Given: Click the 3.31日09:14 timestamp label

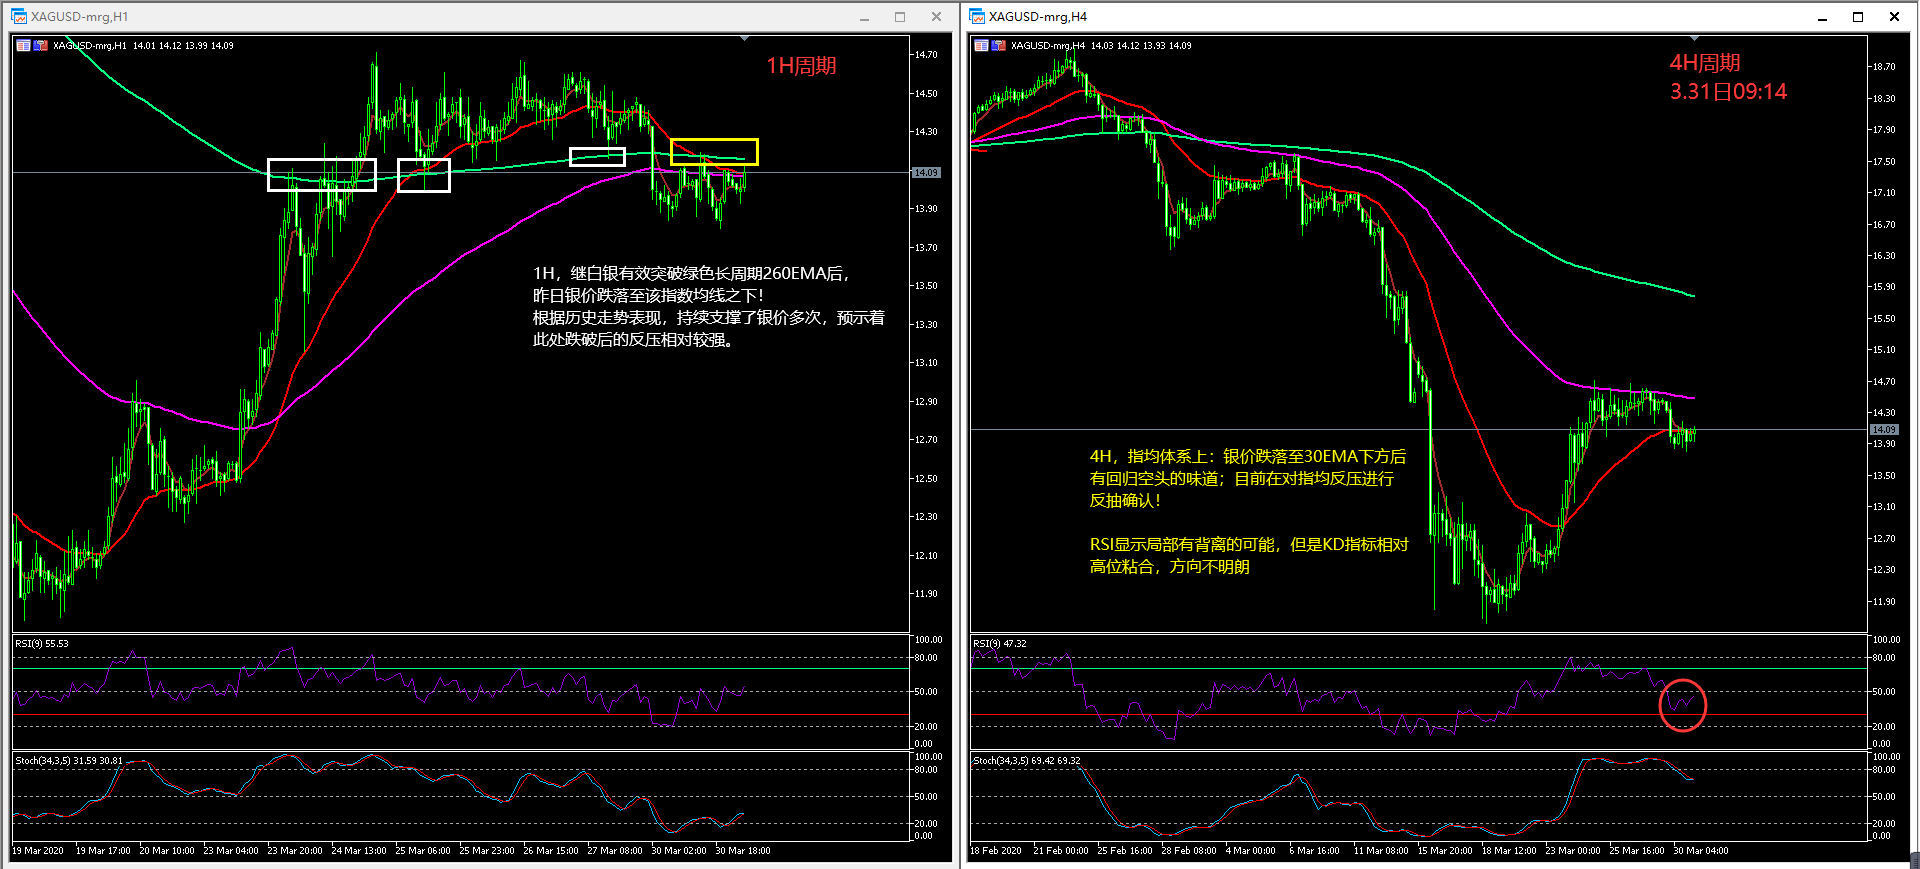Looking at the screenshot, I should [x=1728, y=92].
